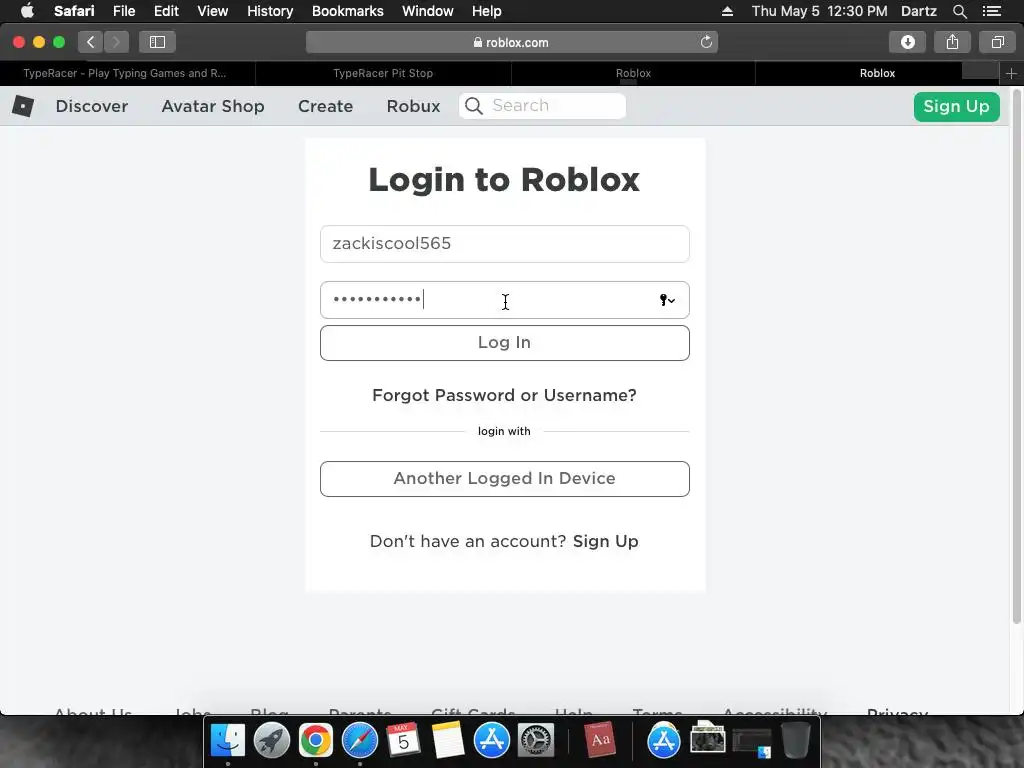Image resolution: width=1024 pixels, height=768 pixels.
Task: Open the Safari app menu
Action: (74, 11)
